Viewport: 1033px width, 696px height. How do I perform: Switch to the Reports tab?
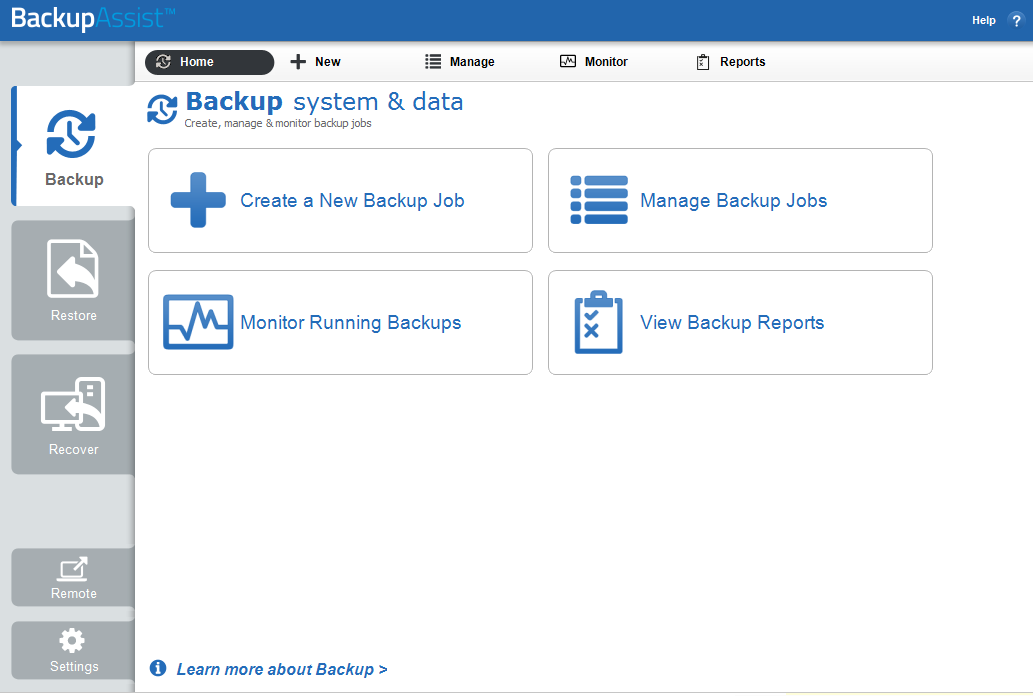pos(731,62)
